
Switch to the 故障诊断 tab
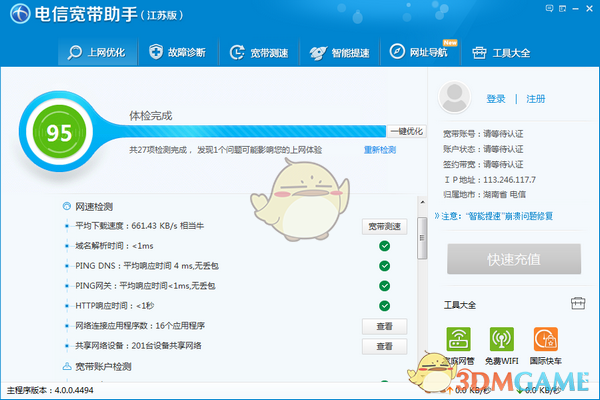178,52
